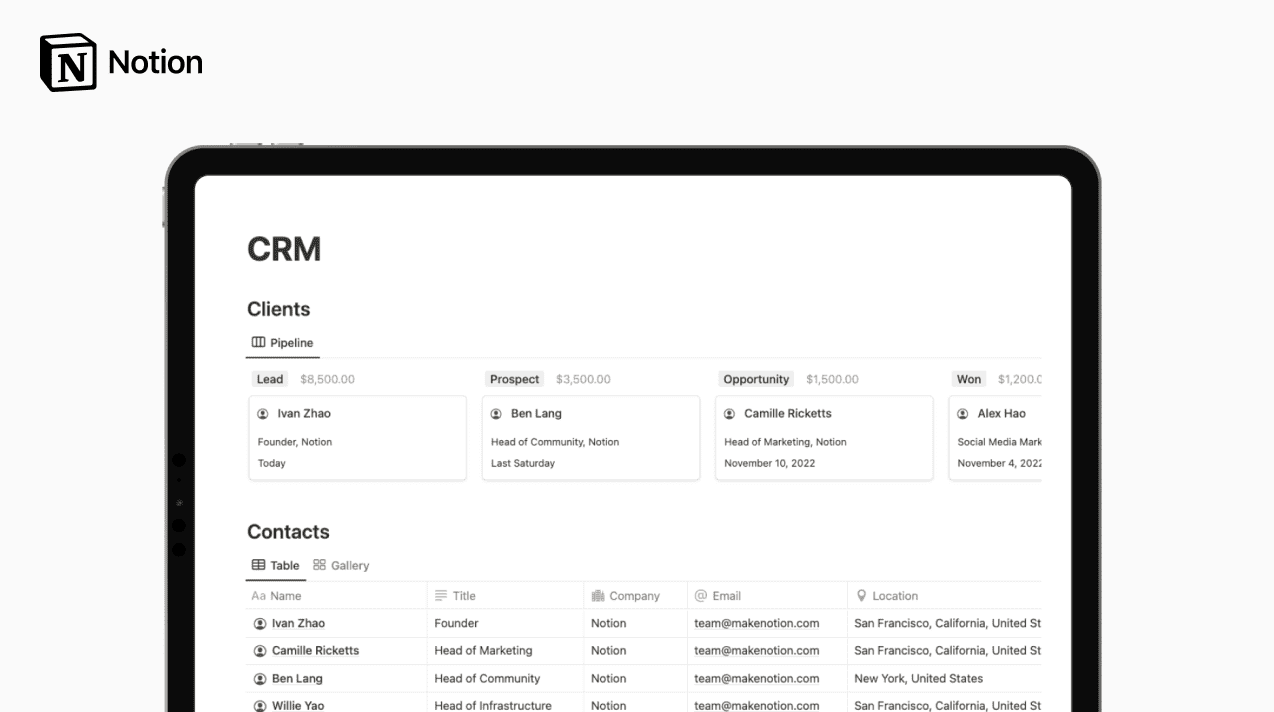The image size is (1274, 712).
Task: Open Camille Ricketts row in Contacts table
Action: click(315, 651)
